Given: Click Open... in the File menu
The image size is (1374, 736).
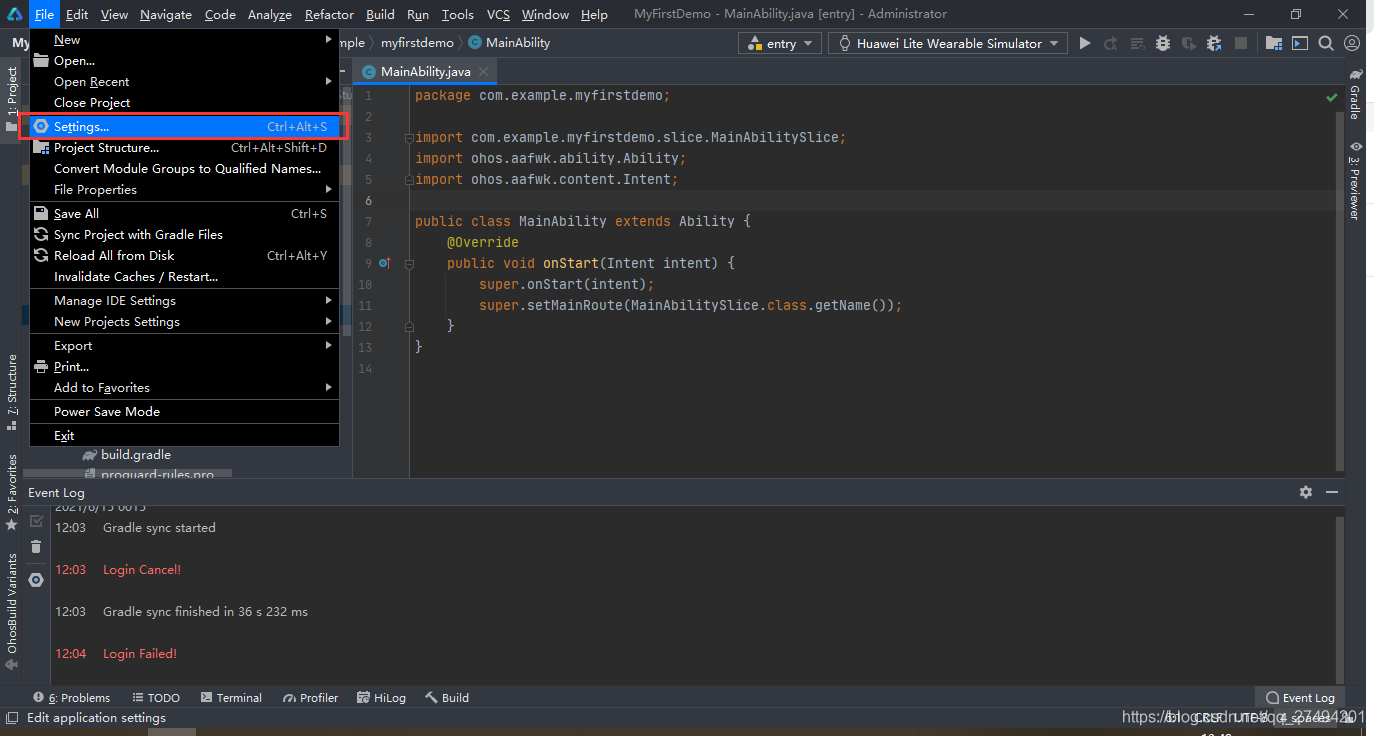Looking at the screenshot, I should pyautogui.click(x=184, y=61).
